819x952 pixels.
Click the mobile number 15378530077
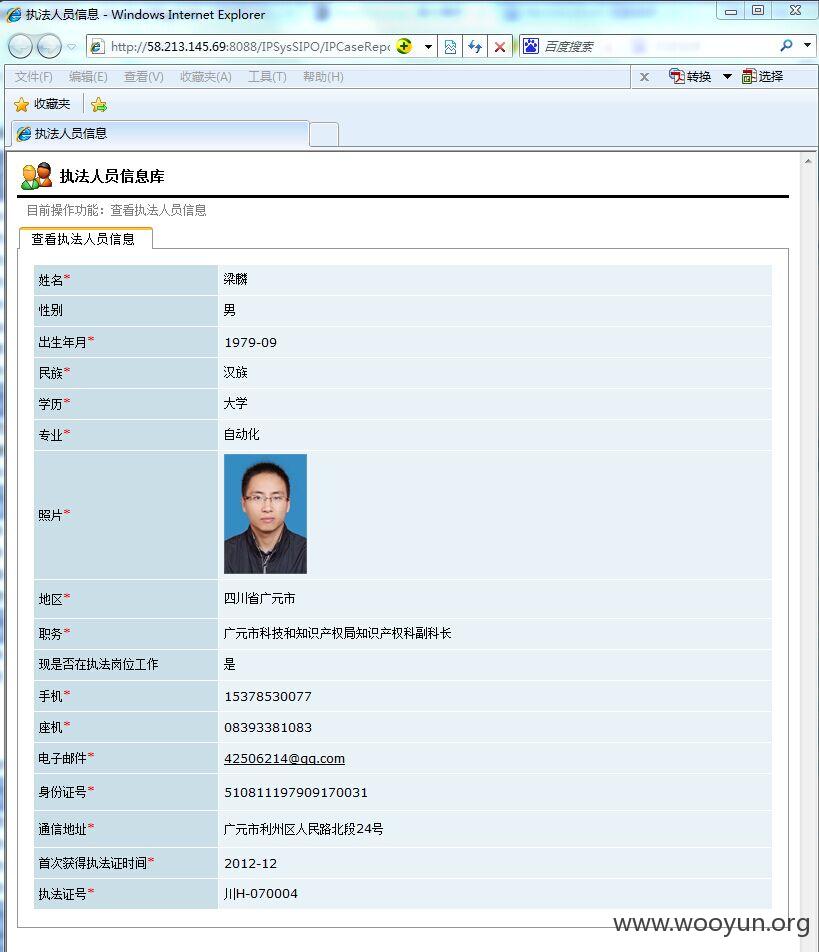click(x=268, y=696)
